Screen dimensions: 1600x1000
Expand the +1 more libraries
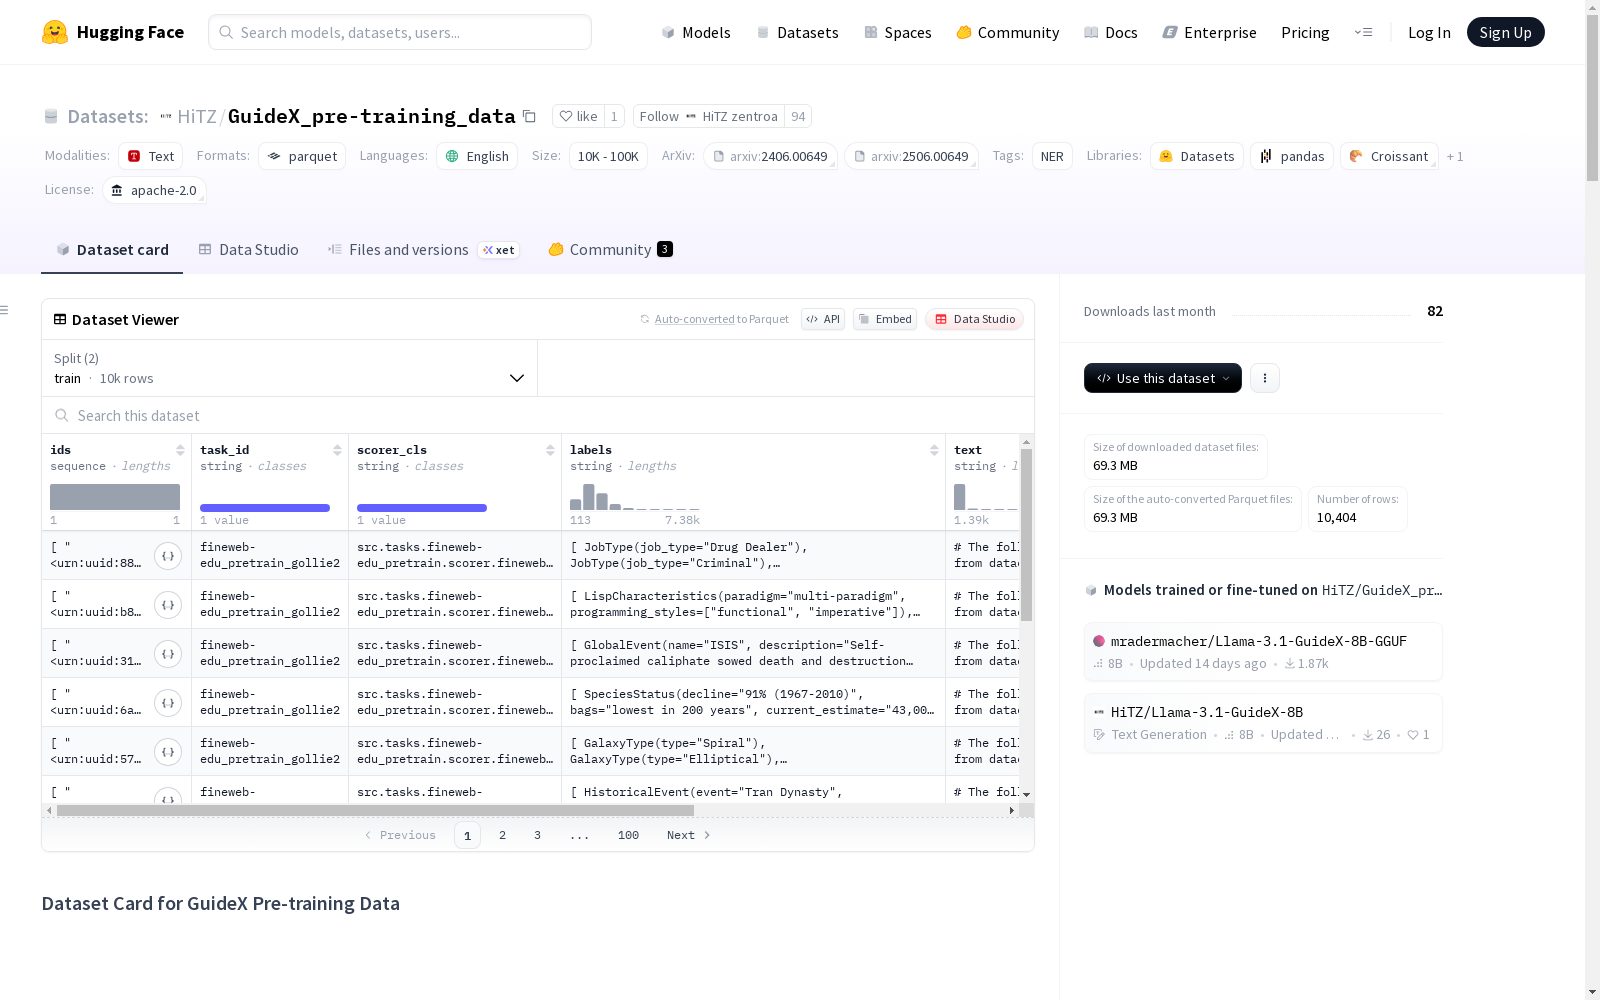[x=1455, y=156]
